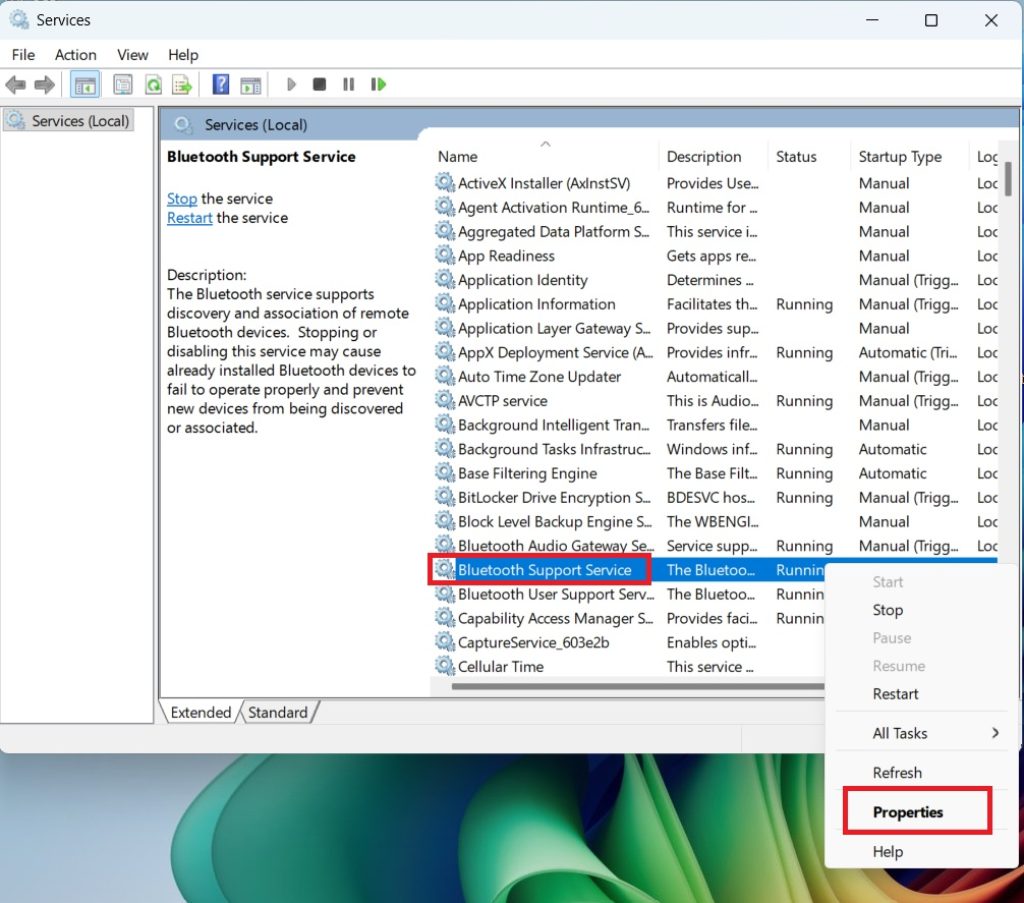Viewport: 1024px width, 903px height.
Task: Select Capability Access Manager Service row
Action: coord(627,618)
